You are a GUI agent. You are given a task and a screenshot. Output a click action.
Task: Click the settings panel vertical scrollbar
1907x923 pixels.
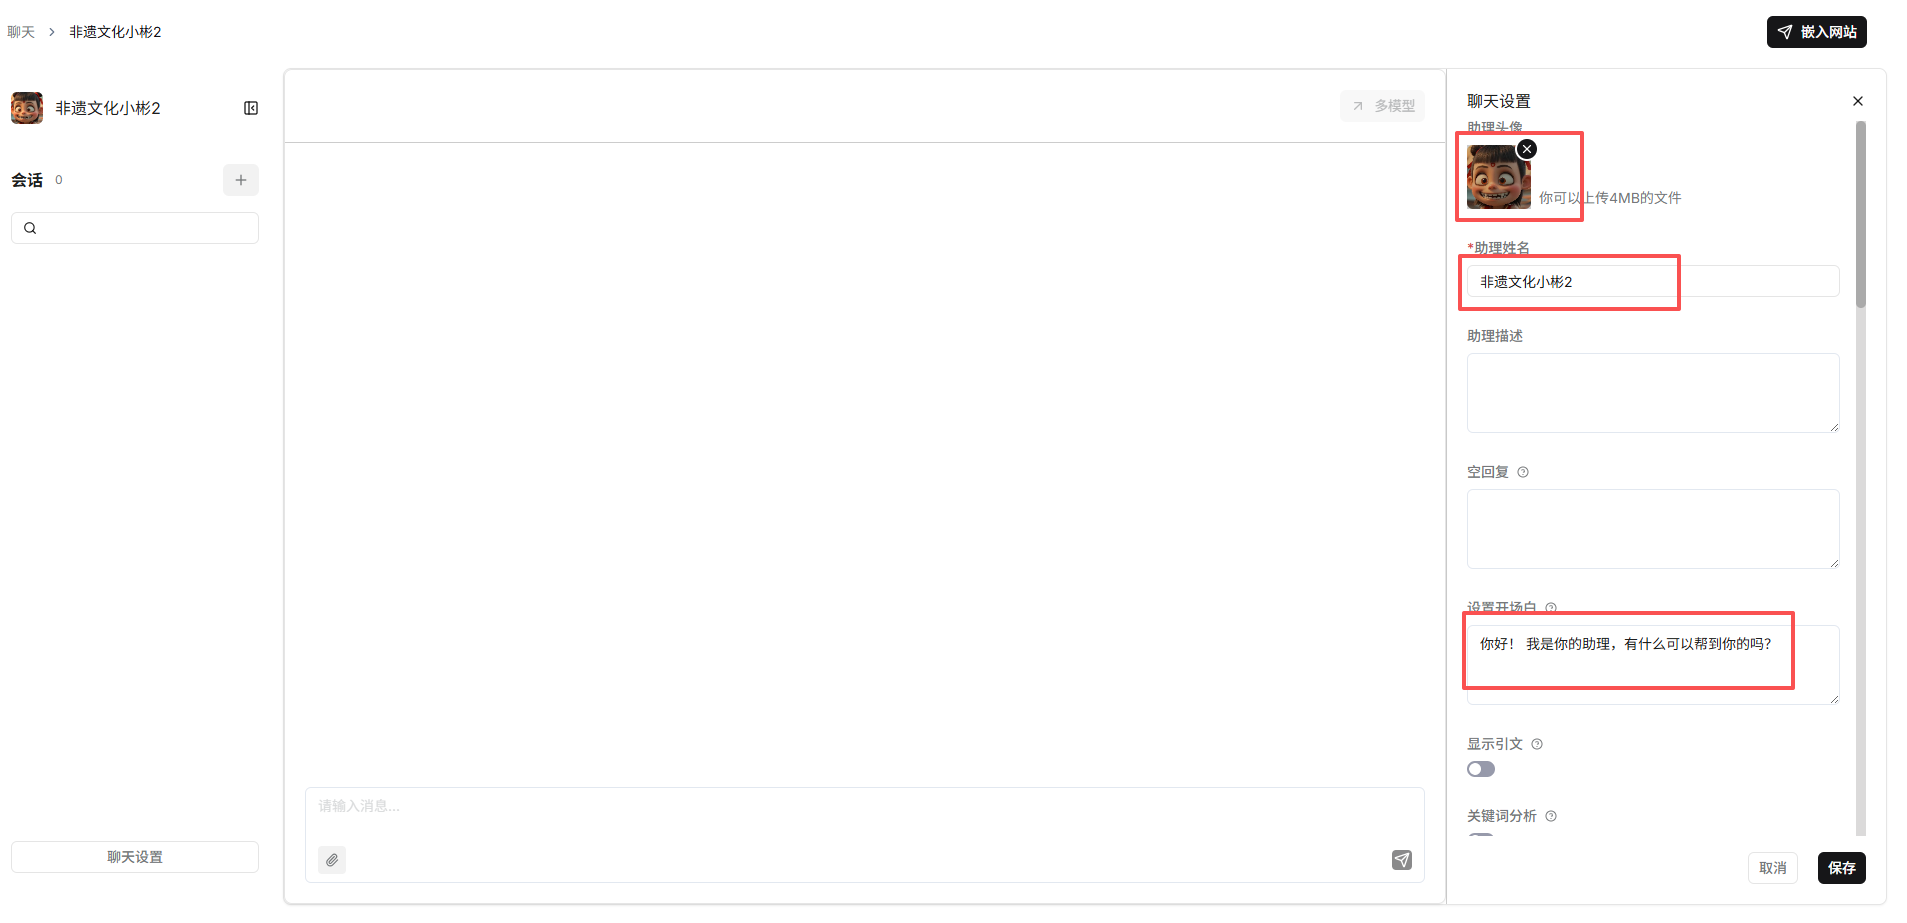click(x=1860, y=215)
